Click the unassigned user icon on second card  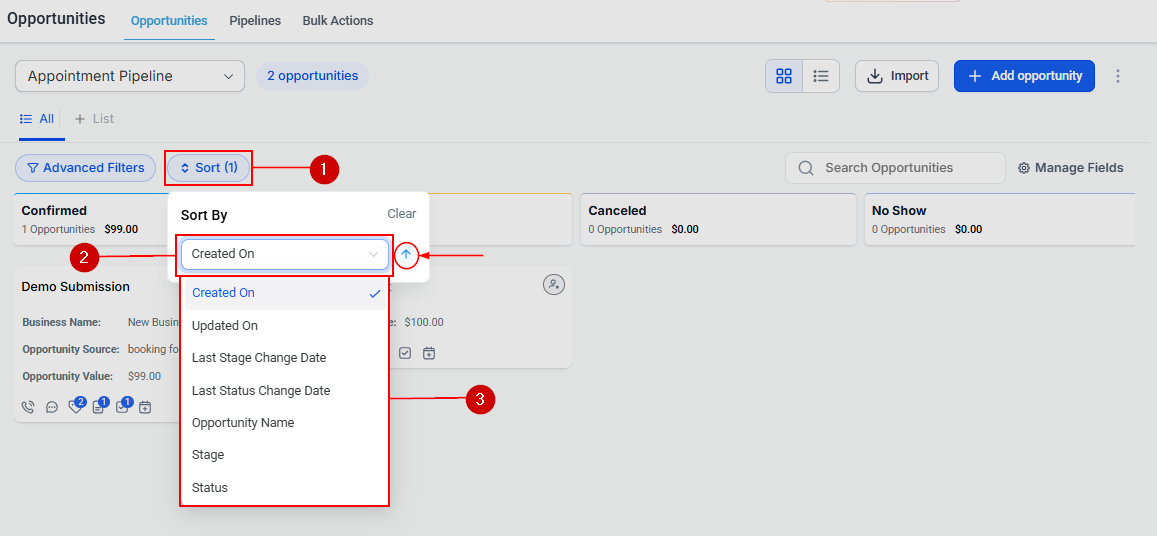point(553,285)
